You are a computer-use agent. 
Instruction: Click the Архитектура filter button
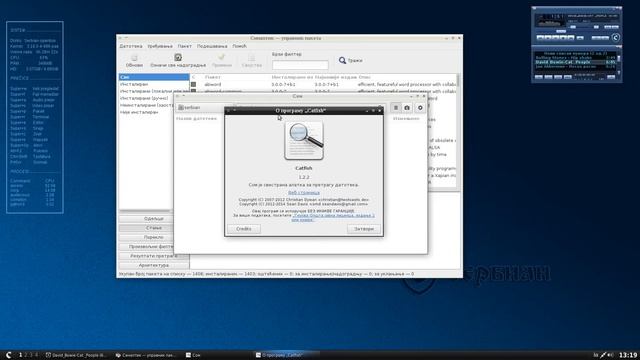[x=154, y=265]
